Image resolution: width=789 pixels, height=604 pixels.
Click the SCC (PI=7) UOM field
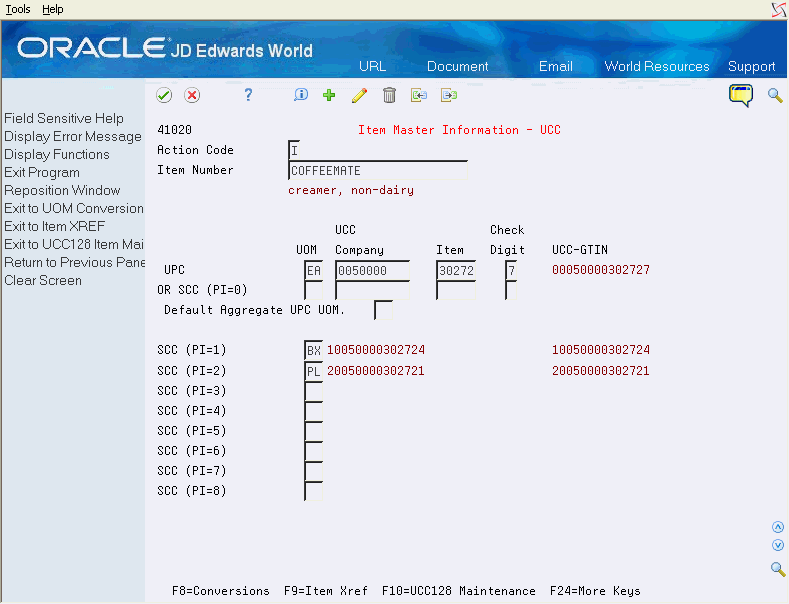[x=313, y=471]
